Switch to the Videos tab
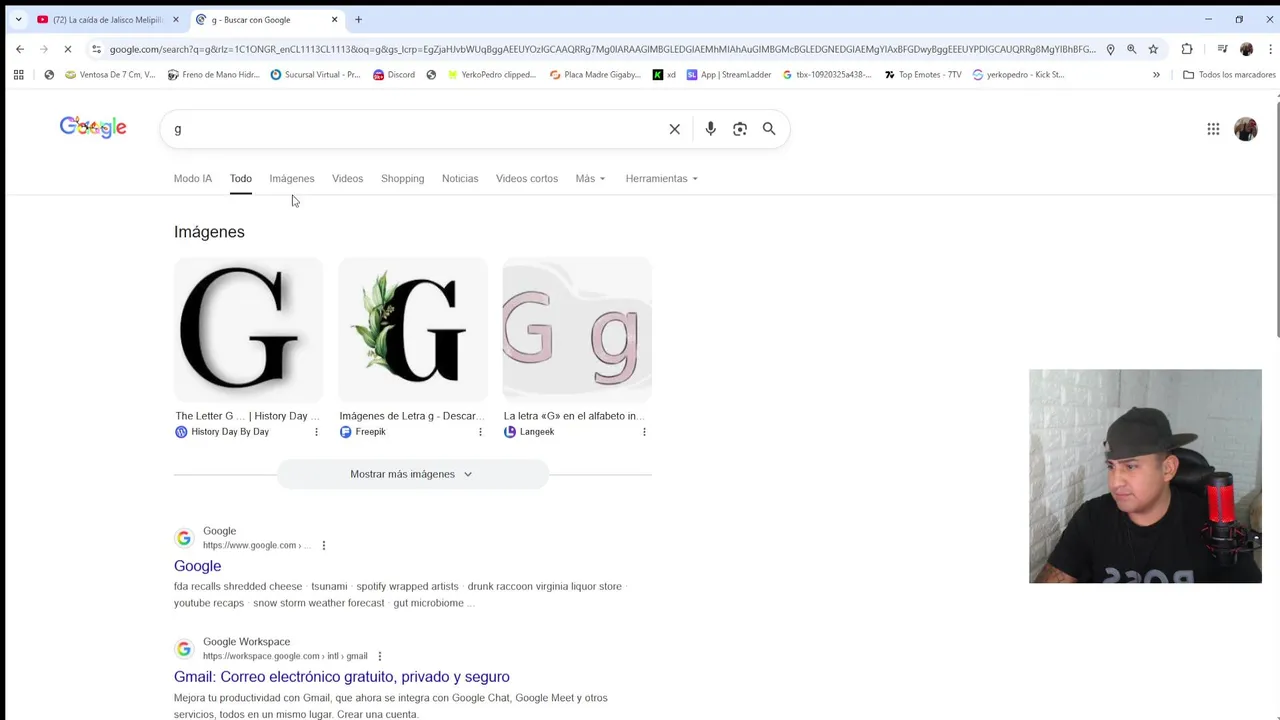 (348, 178)
